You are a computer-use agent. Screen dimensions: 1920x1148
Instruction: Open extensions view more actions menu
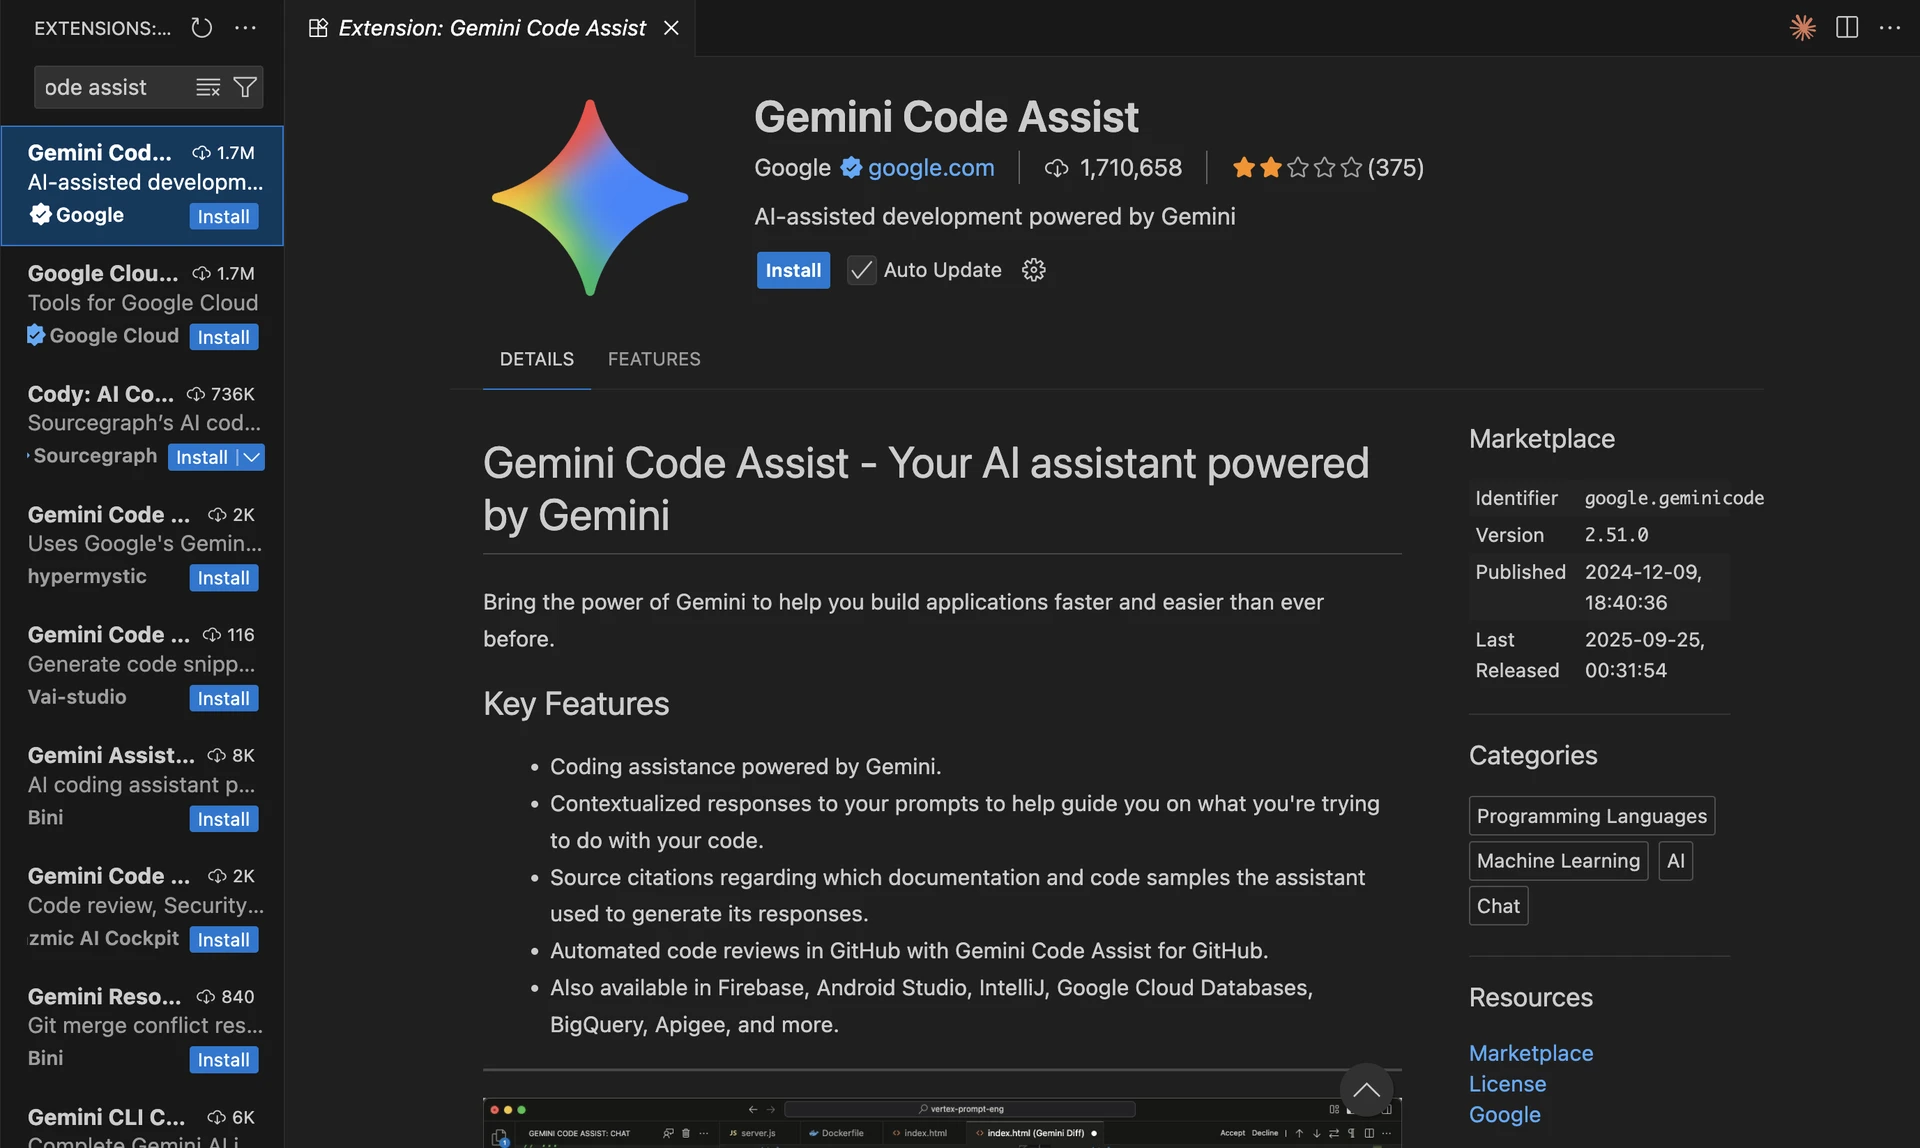(x=245, y=28)
